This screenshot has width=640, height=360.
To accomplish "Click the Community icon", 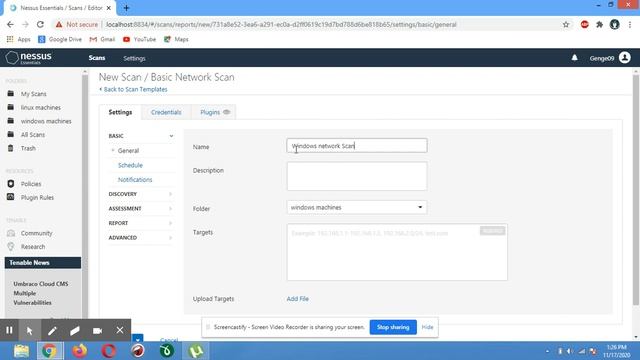I will [11, 233].
